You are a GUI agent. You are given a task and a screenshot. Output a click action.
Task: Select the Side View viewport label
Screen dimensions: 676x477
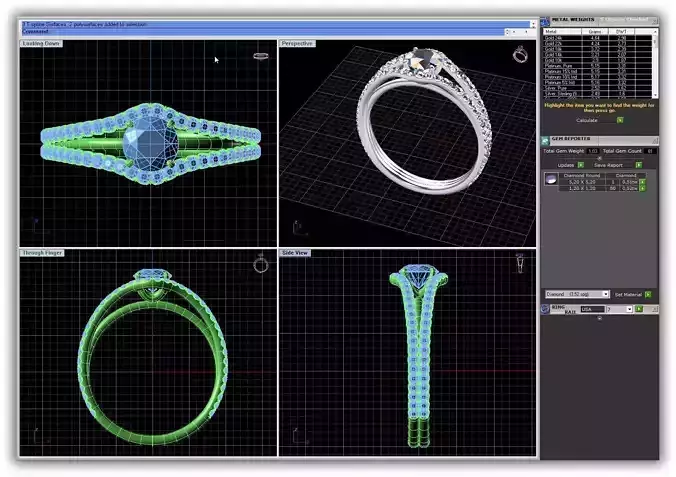[x=295, y=253]
